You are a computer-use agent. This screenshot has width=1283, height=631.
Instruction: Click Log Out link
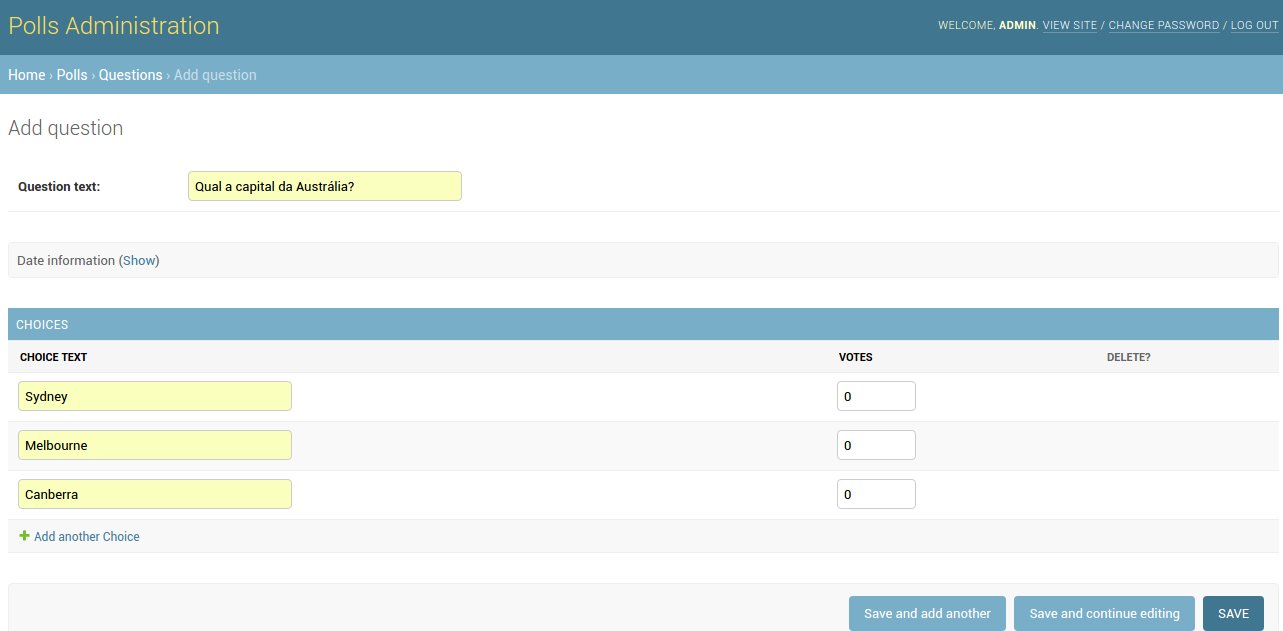(x=1255, y=25)
